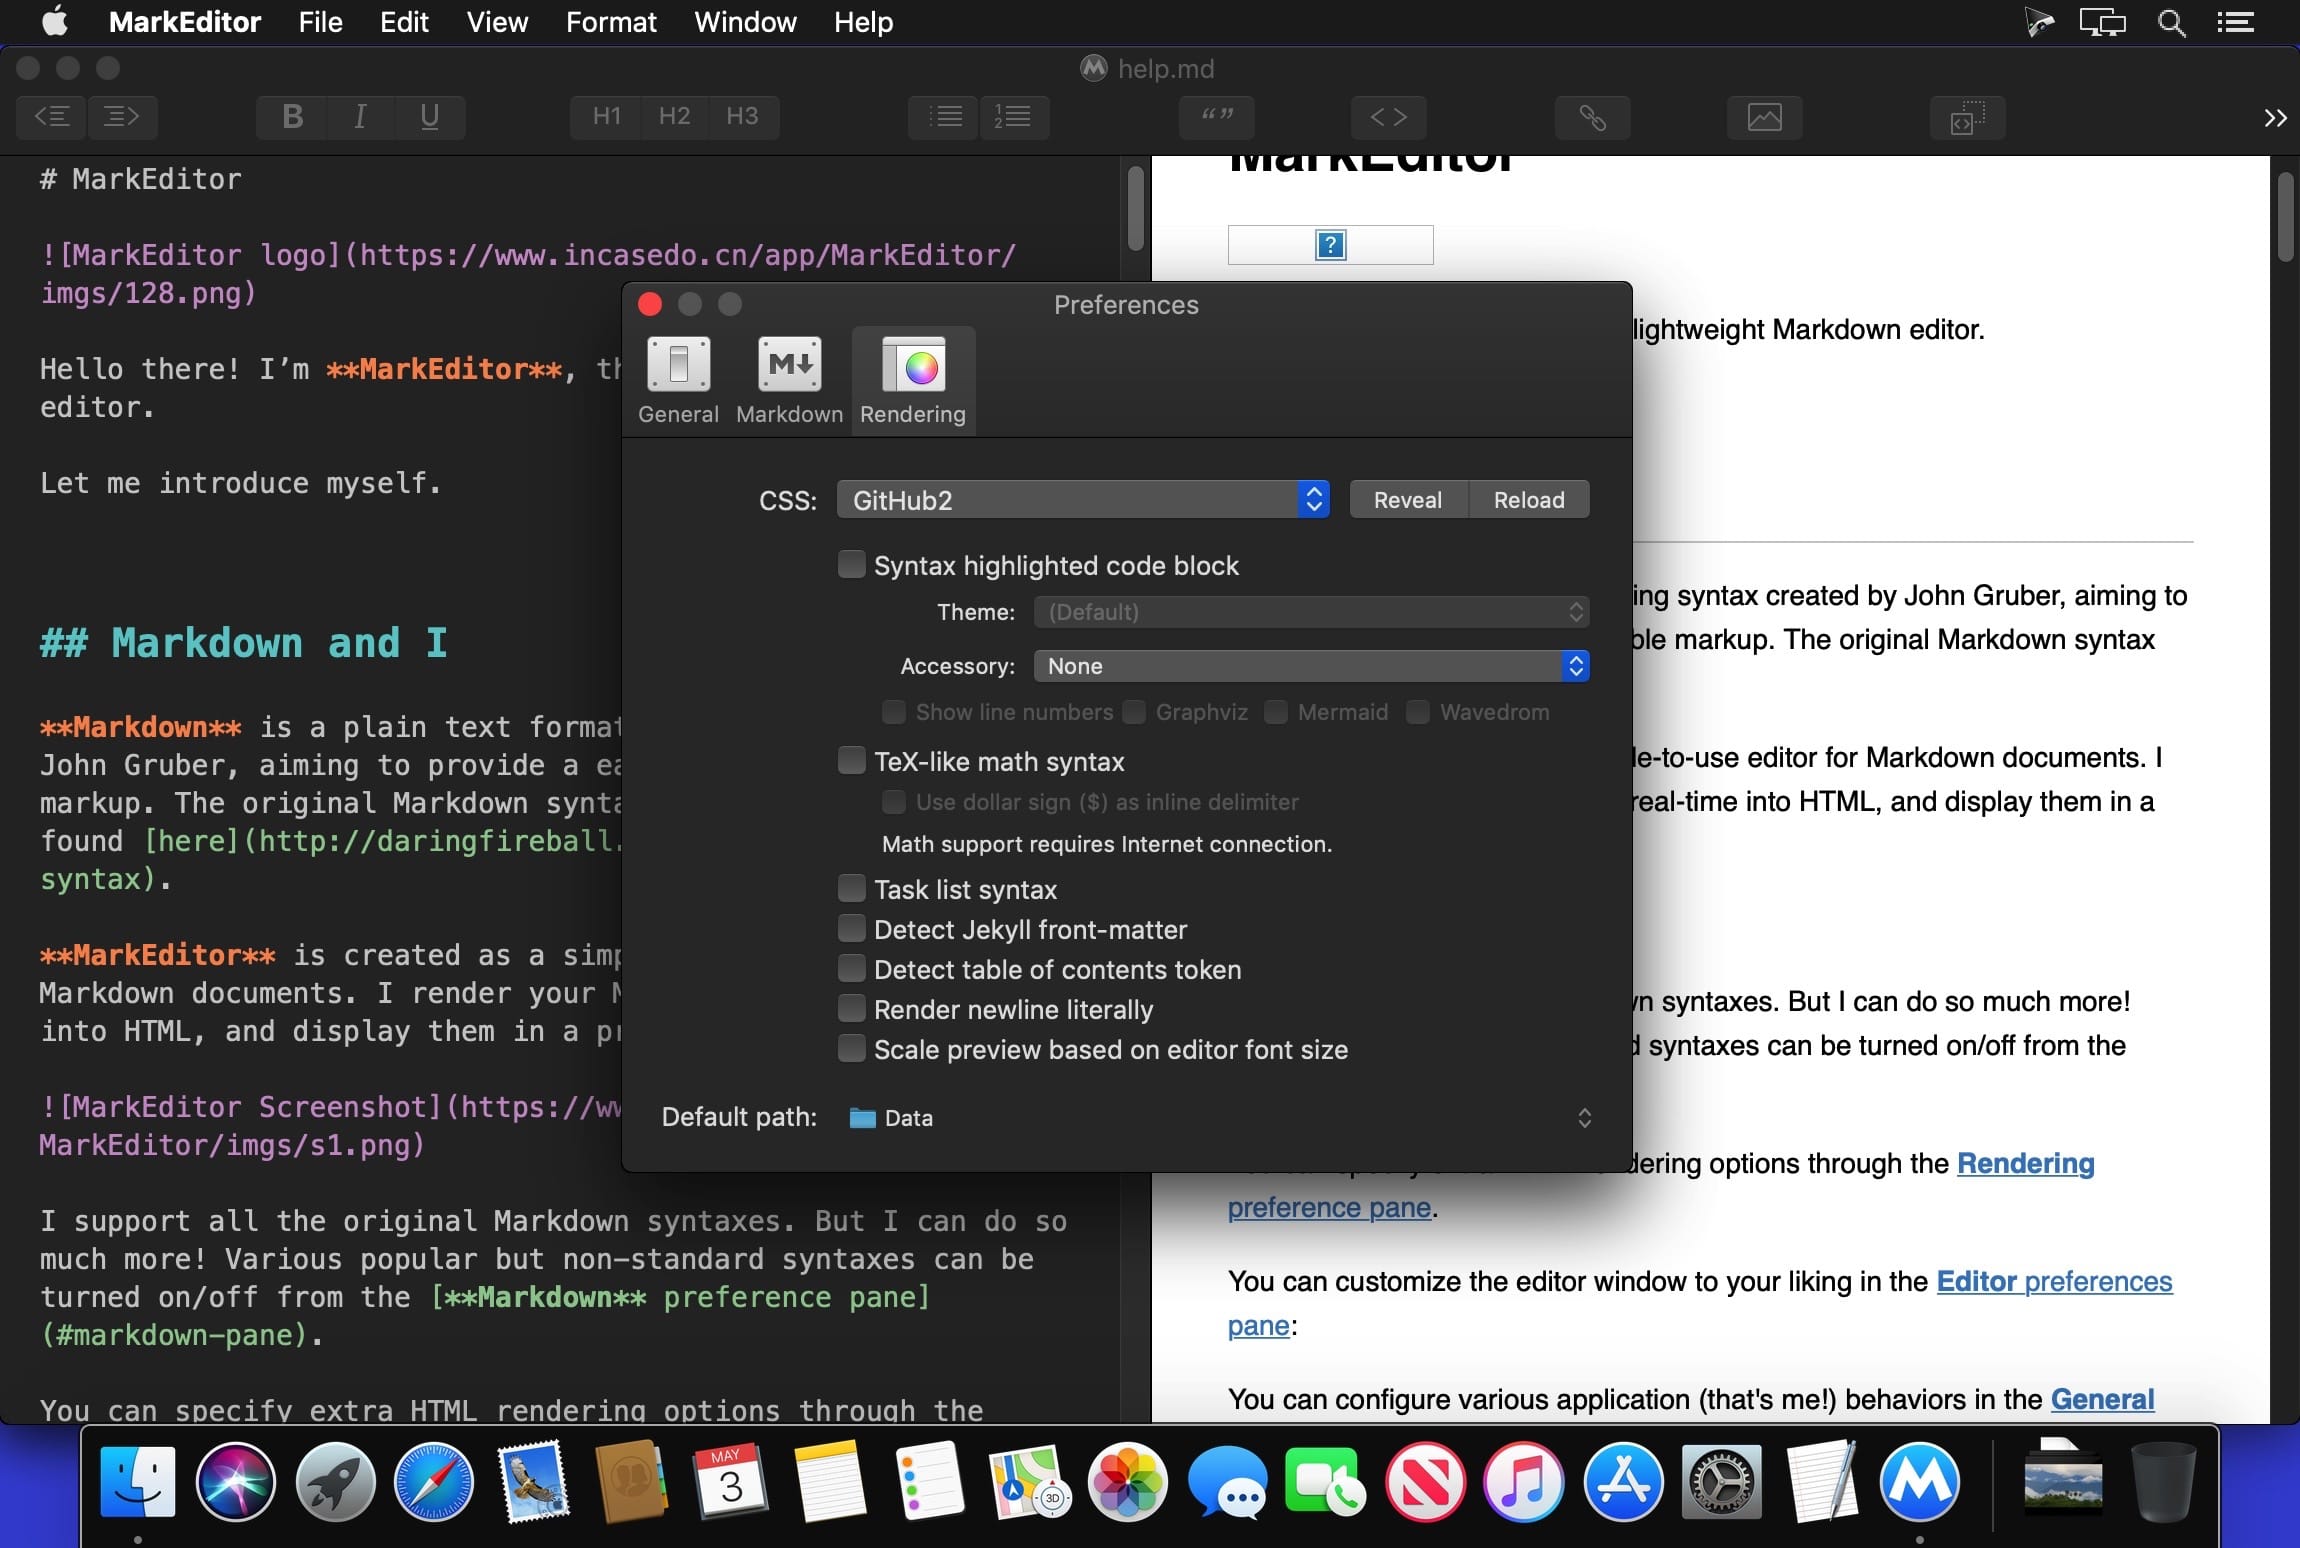Enable Scale preview based on editor font size
The width and height of the screenshot is (2300, 1548).
click(851, 1049)
